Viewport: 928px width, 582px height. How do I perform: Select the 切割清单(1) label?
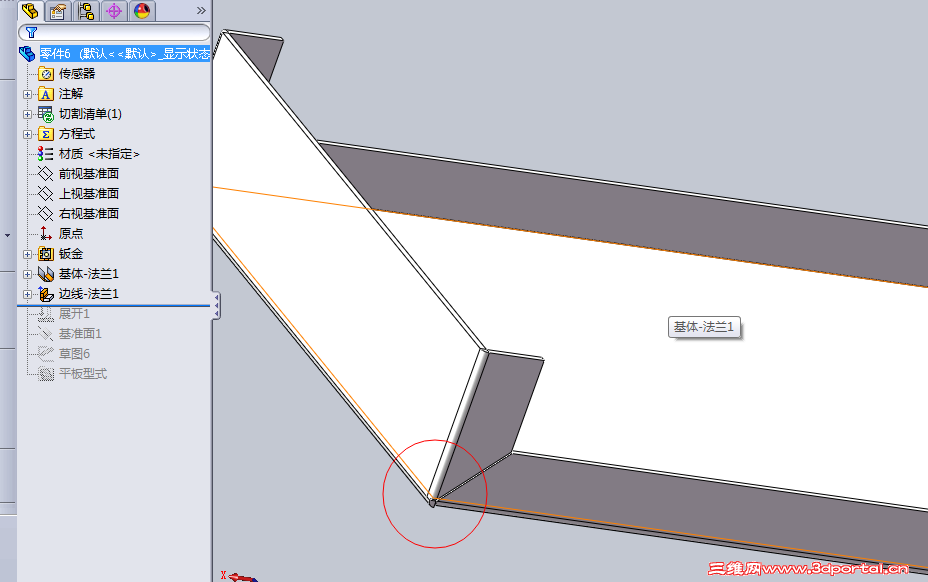pyautogui.click(x=90, y=114)
